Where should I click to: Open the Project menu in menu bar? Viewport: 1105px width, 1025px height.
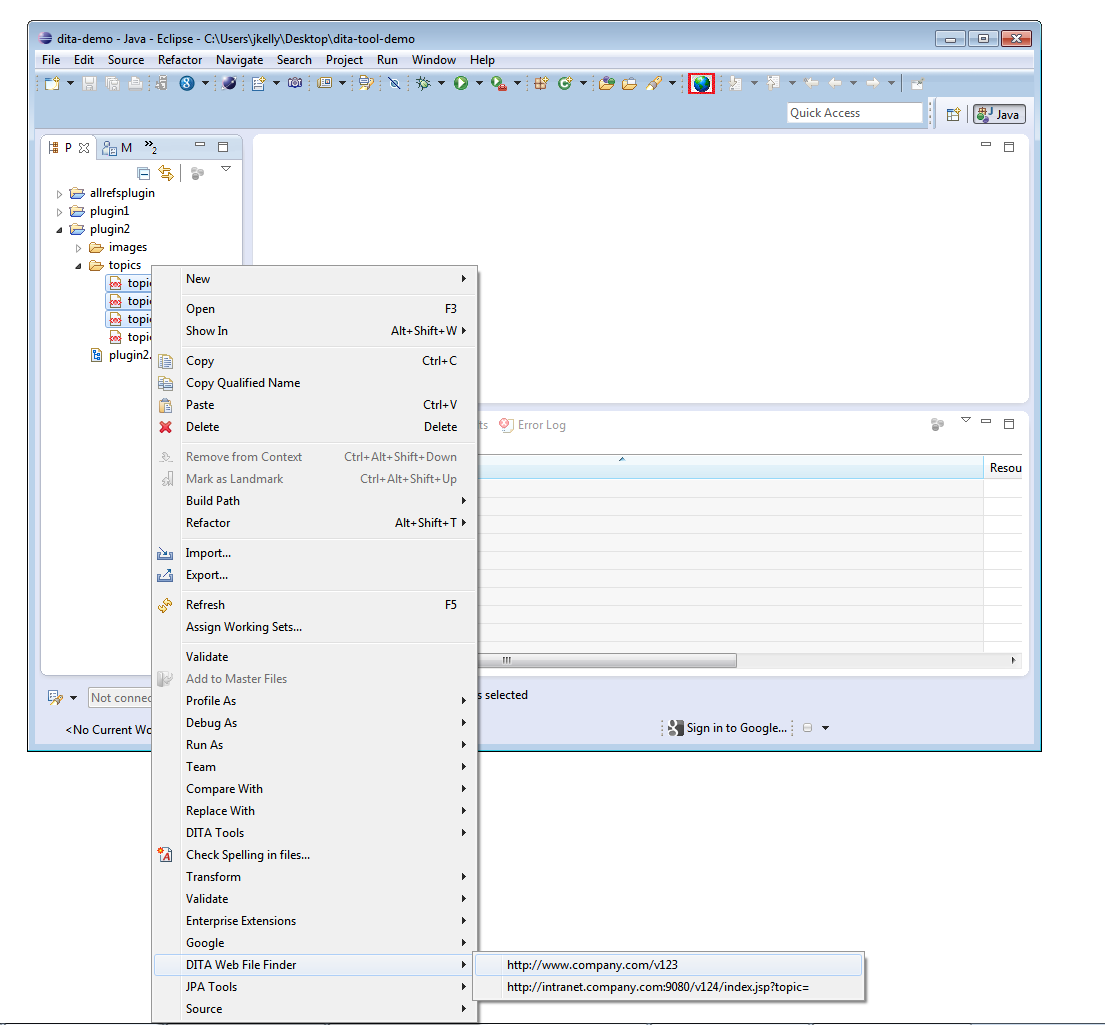[344, 60]
